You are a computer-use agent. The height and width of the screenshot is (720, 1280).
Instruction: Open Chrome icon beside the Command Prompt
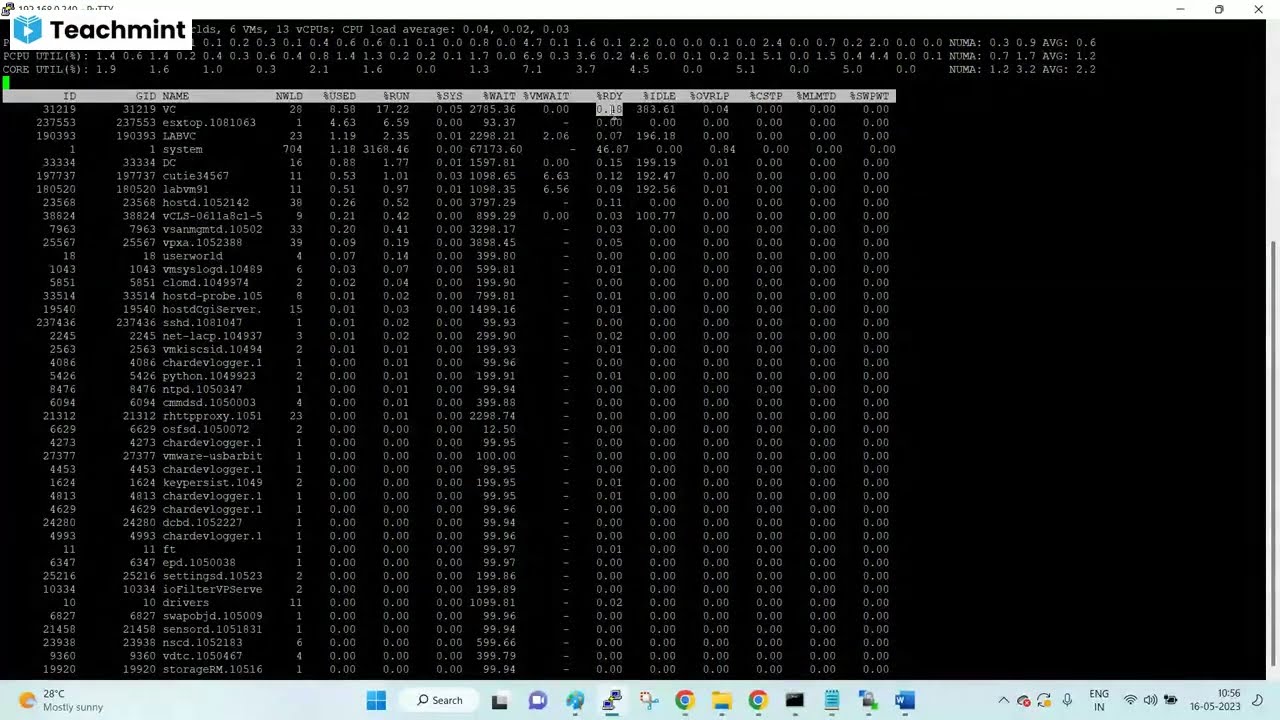pos(758,701)
